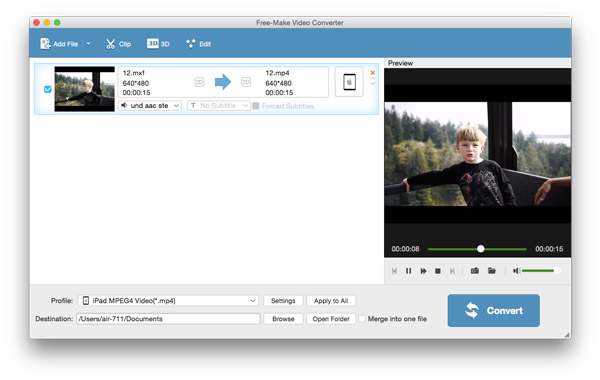Viewport: 600px width, 380px height.
Task: Click the preview total time 00:00:15
Action: click(549, 249)
